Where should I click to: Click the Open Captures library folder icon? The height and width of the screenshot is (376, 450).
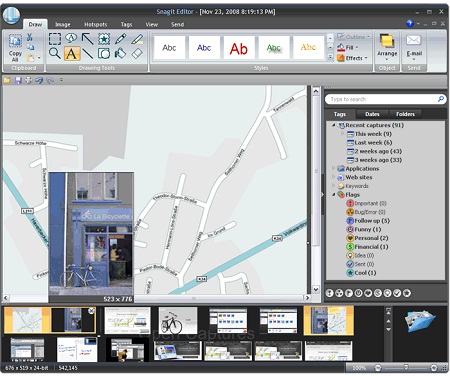pyautogui.click(x=420, y=321)
